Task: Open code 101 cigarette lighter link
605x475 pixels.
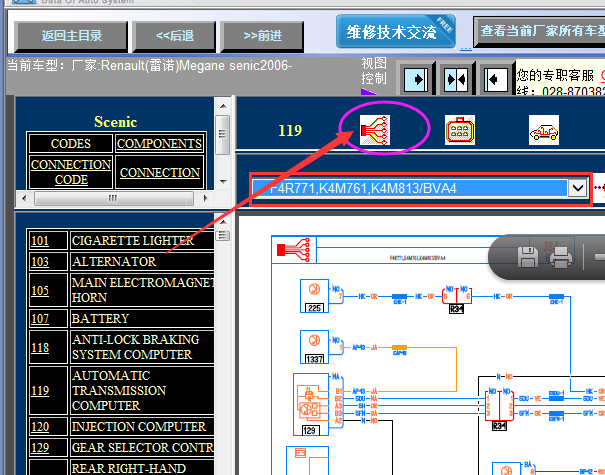Action: 40,241
